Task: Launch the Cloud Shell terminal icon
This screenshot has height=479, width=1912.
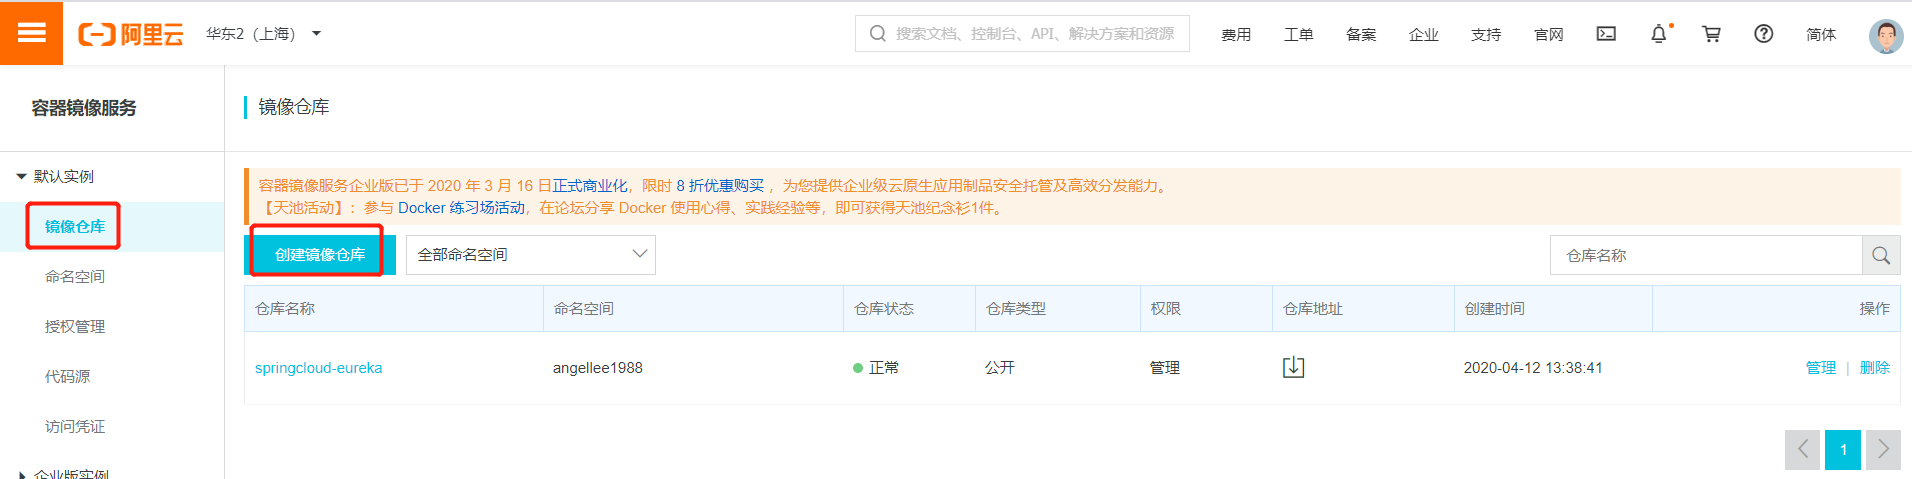Action: coord(1606,34)
